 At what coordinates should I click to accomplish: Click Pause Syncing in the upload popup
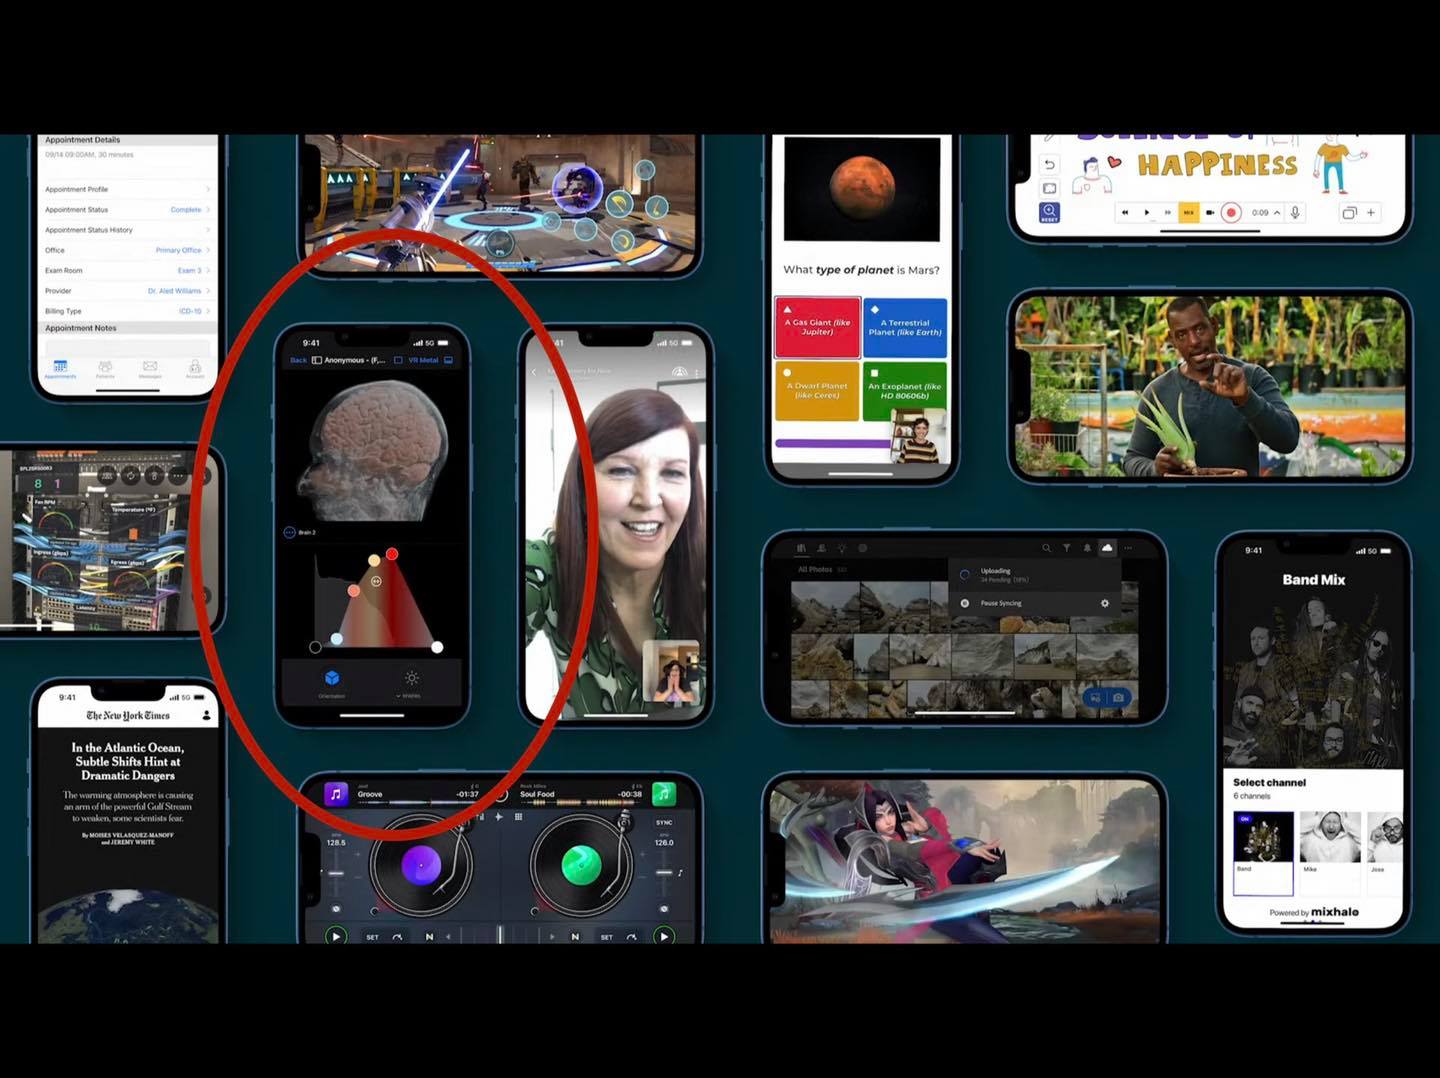tap(1001, 603)
